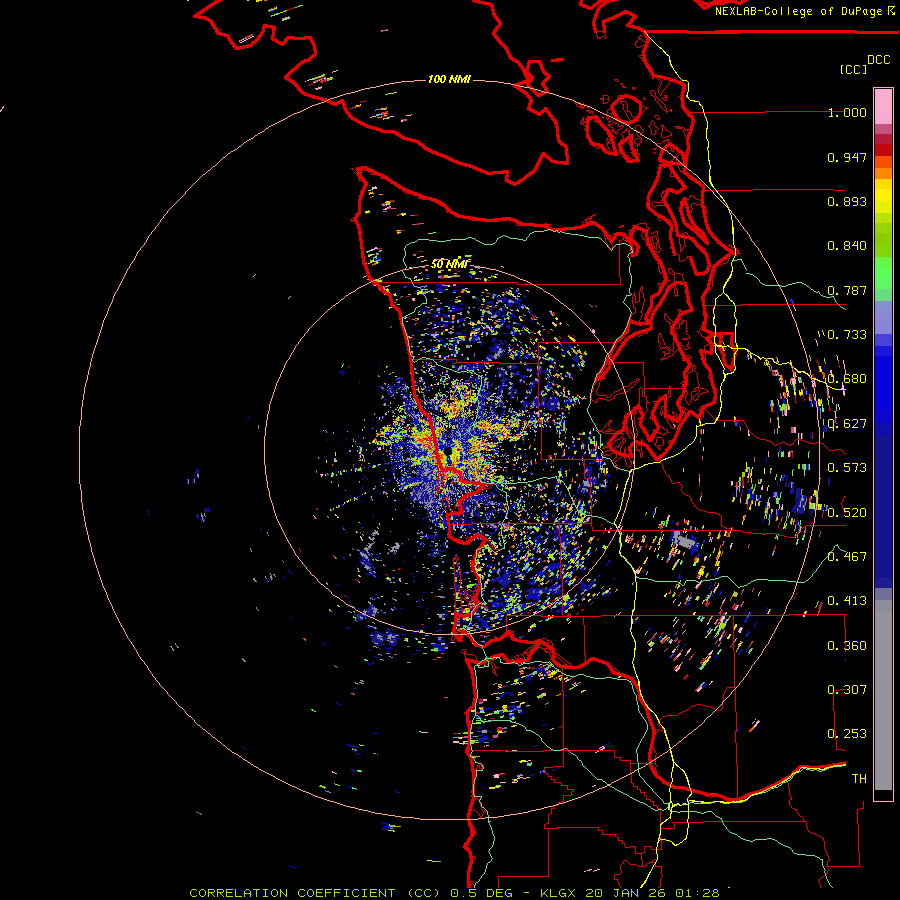Click the 0.307 scale value
The width and height of the screenshot is (900, 900).
847,690
